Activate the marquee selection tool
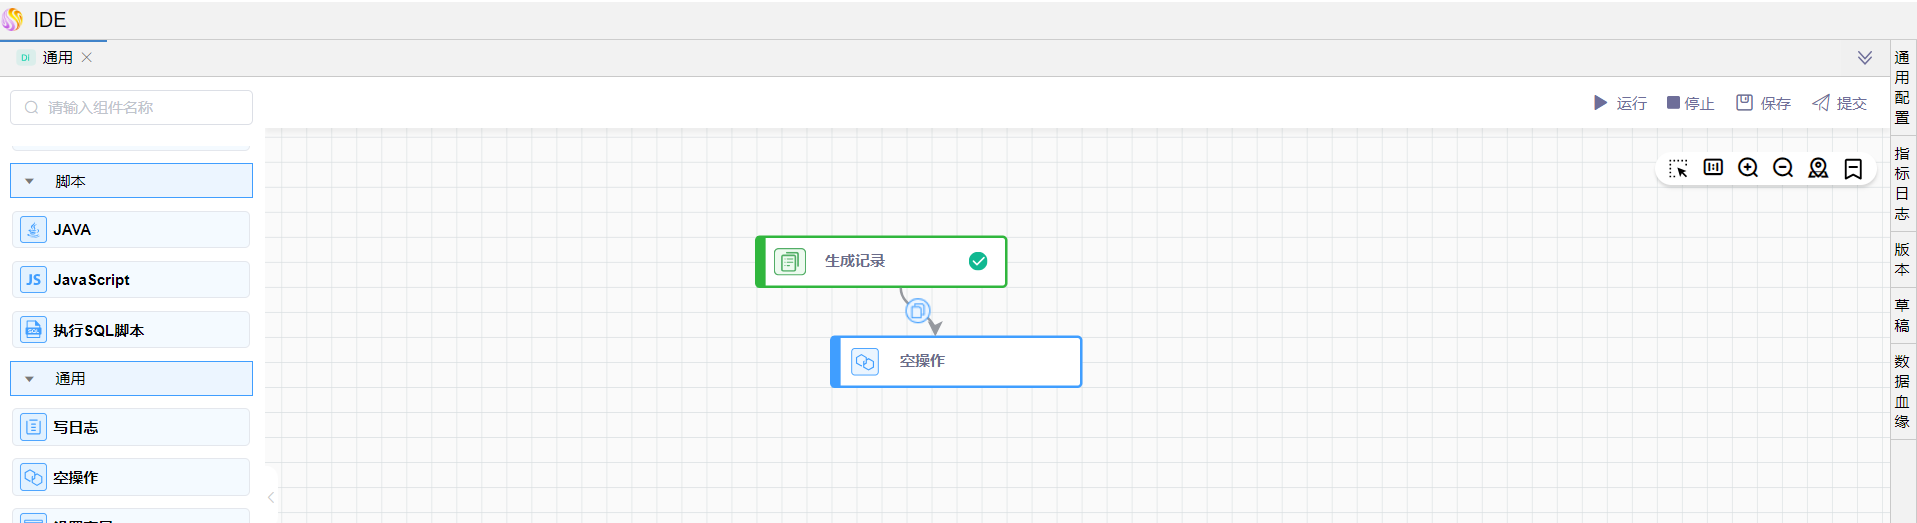Viewport: 1917px width, 523px height. tap(1678, 168)
